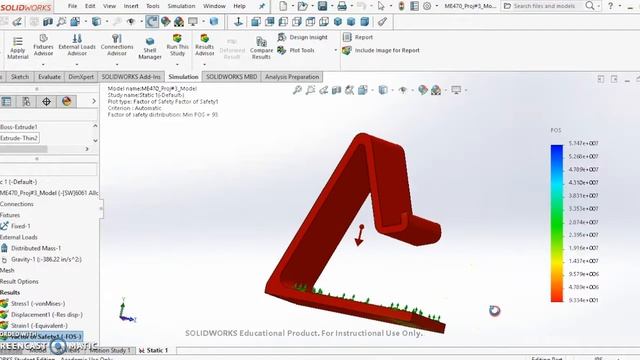Switch to Analysis Preparation tab
This screenshot has width=640, height=360.
pos(292,77)
